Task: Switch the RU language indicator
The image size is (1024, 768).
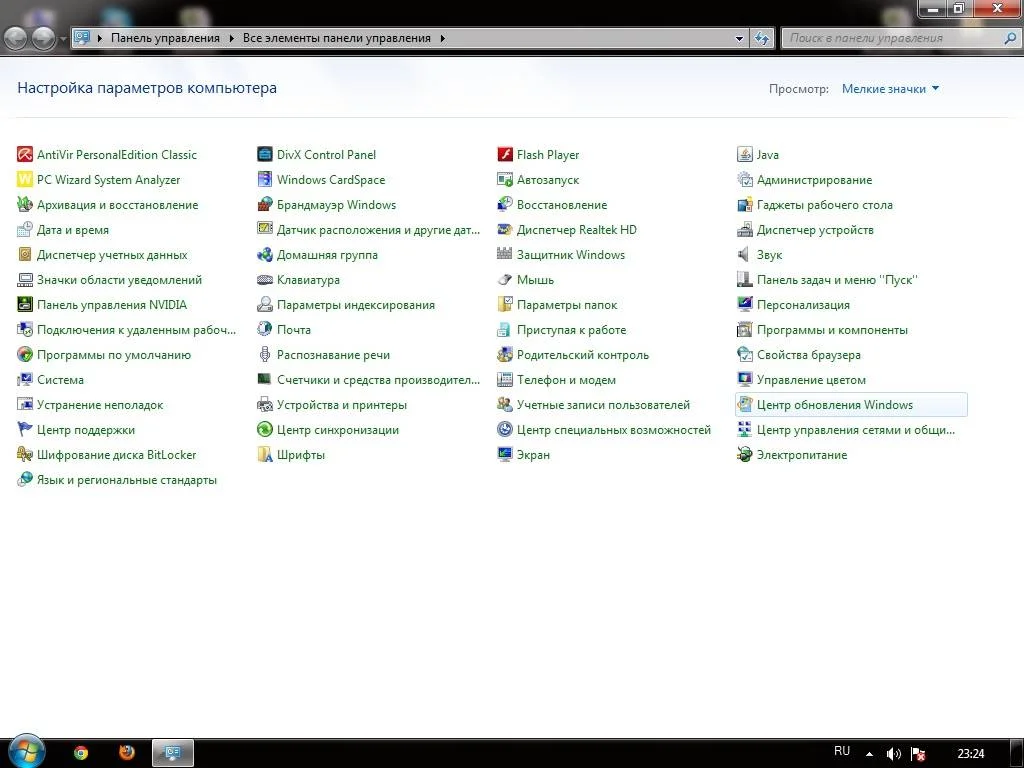Action: pos(842,751)
